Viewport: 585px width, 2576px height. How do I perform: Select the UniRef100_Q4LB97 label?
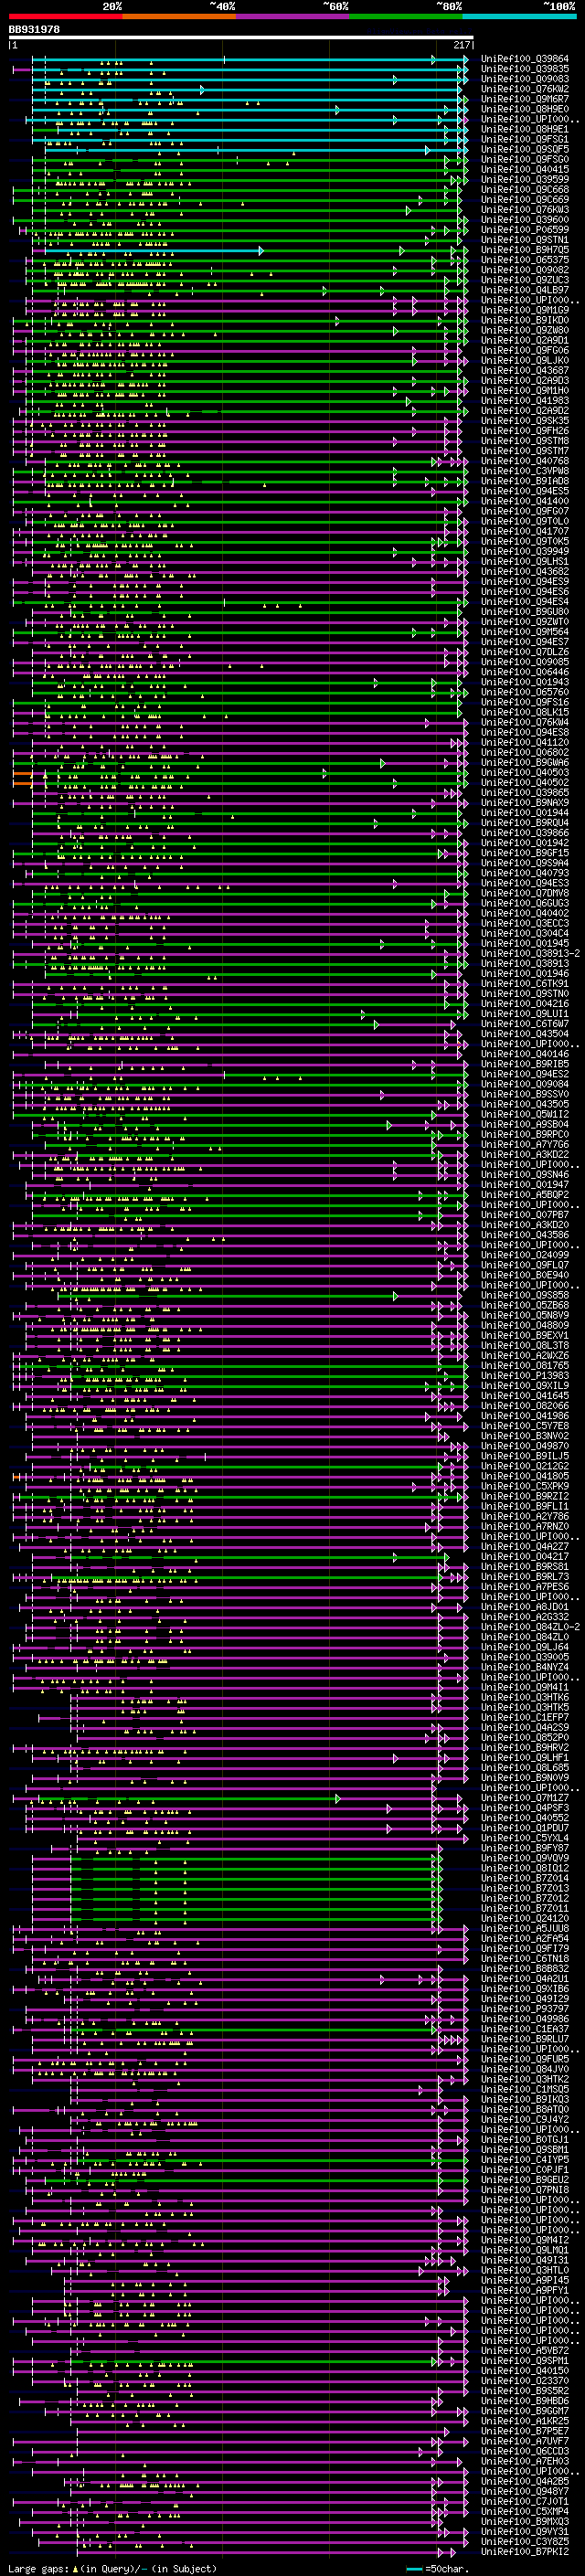525,290
